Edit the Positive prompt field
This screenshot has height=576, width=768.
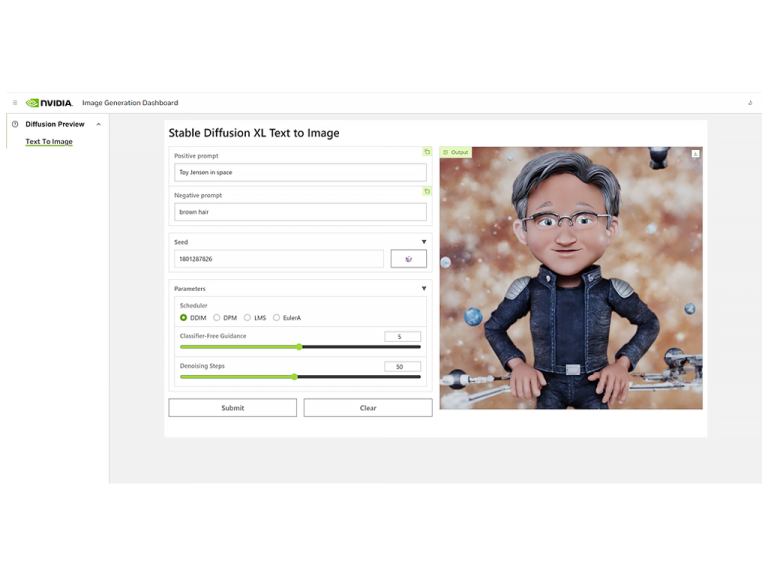coord(300,172)
